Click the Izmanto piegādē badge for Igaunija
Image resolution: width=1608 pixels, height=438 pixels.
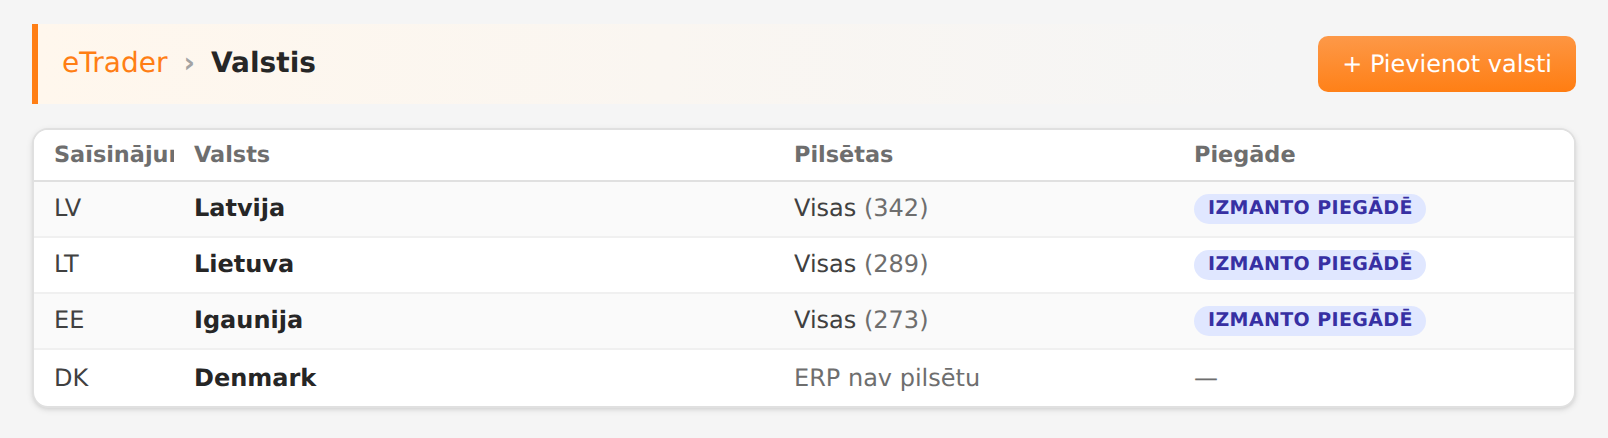pyautogui.click(x=1309, y=320)
